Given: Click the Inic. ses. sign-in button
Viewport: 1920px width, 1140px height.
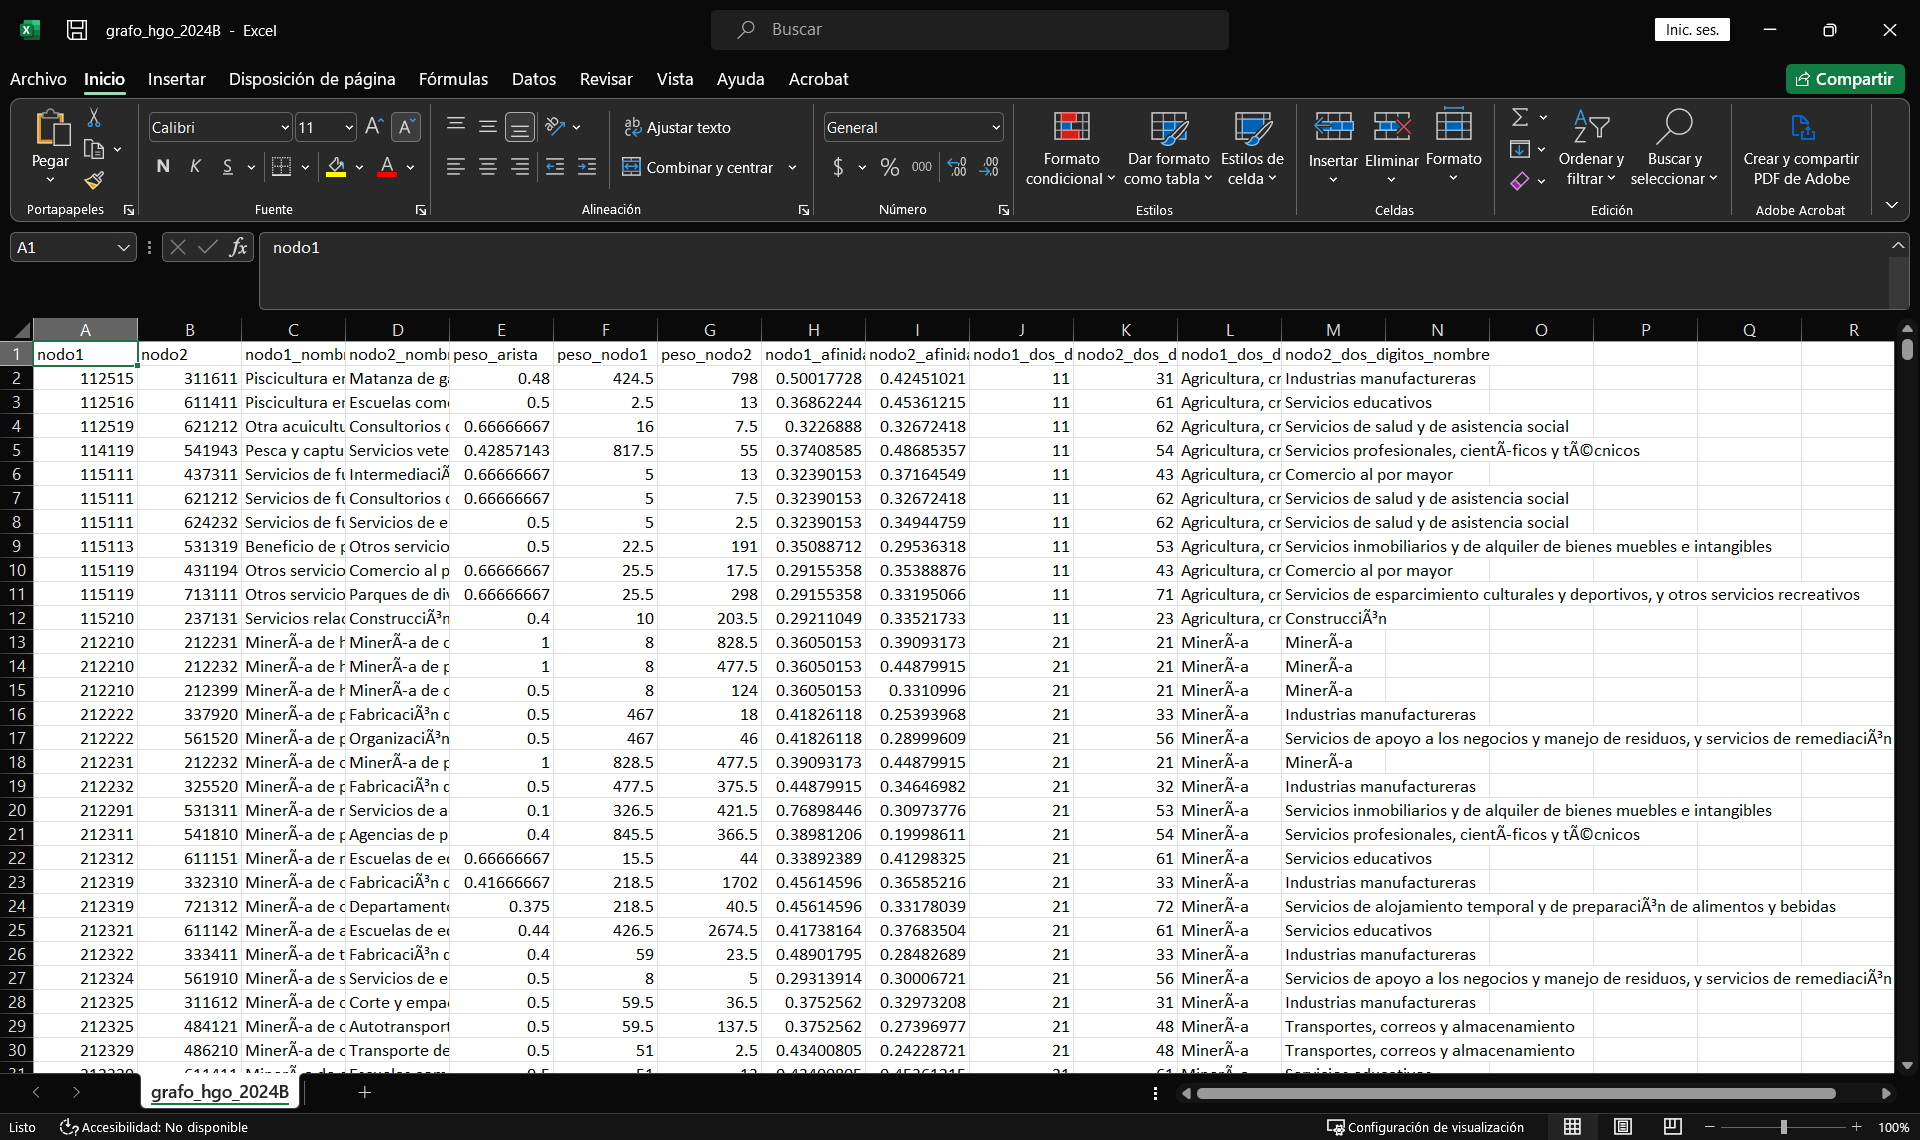Looking at the screenshot, I should (x=1691, y=30).
